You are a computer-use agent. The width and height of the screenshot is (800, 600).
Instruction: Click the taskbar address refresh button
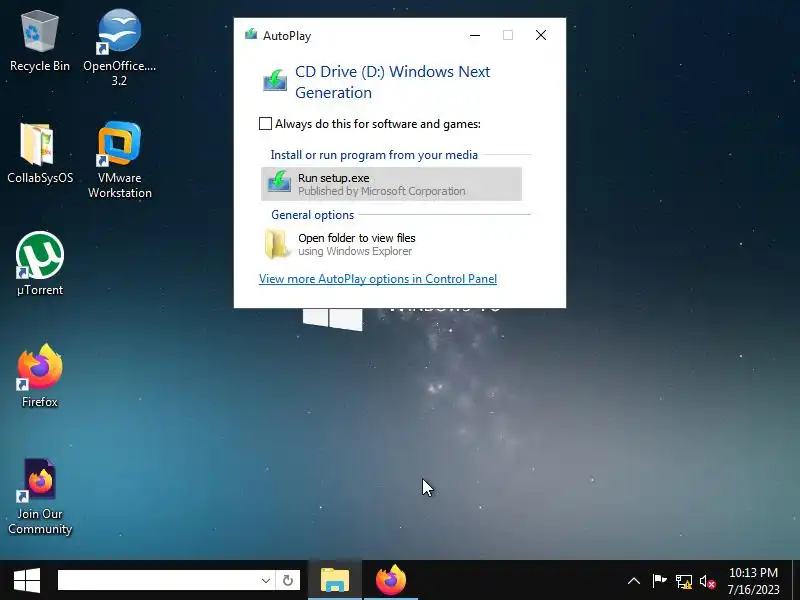tap(288, 581)
